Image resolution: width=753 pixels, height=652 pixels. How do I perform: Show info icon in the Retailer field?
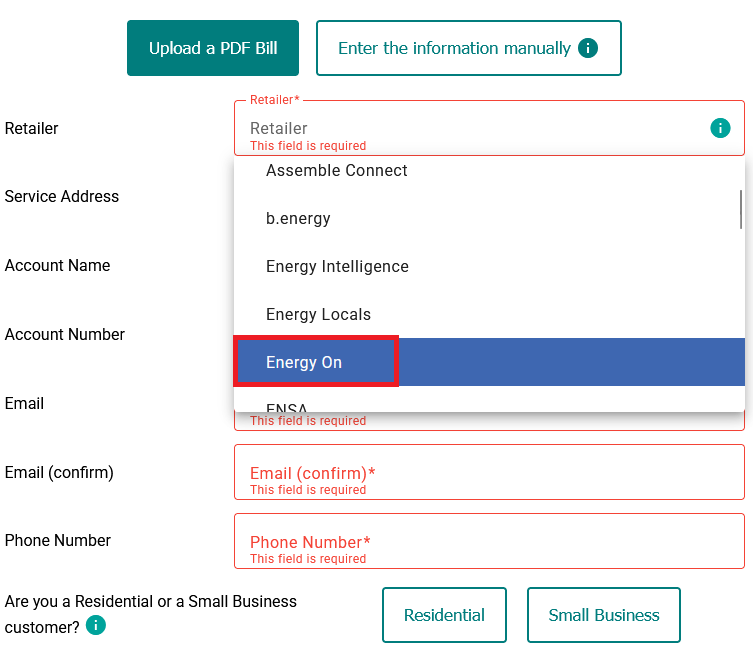tap(720, 128)
